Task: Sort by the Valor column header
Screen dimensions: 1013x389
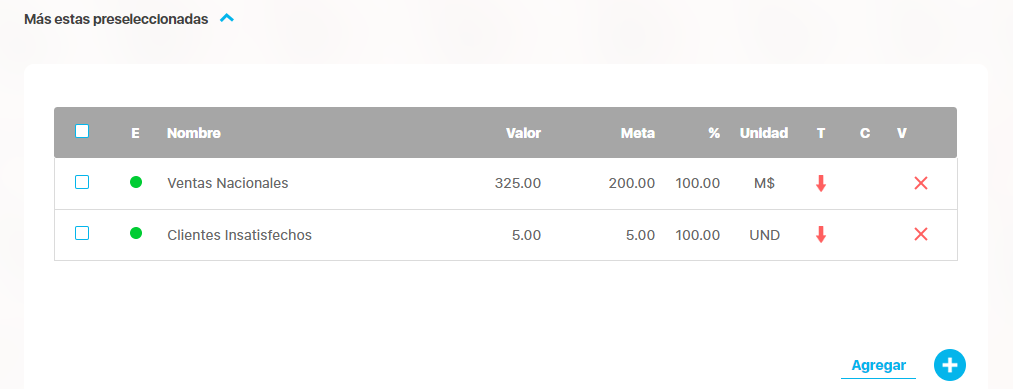Action: tap(523, 133)
